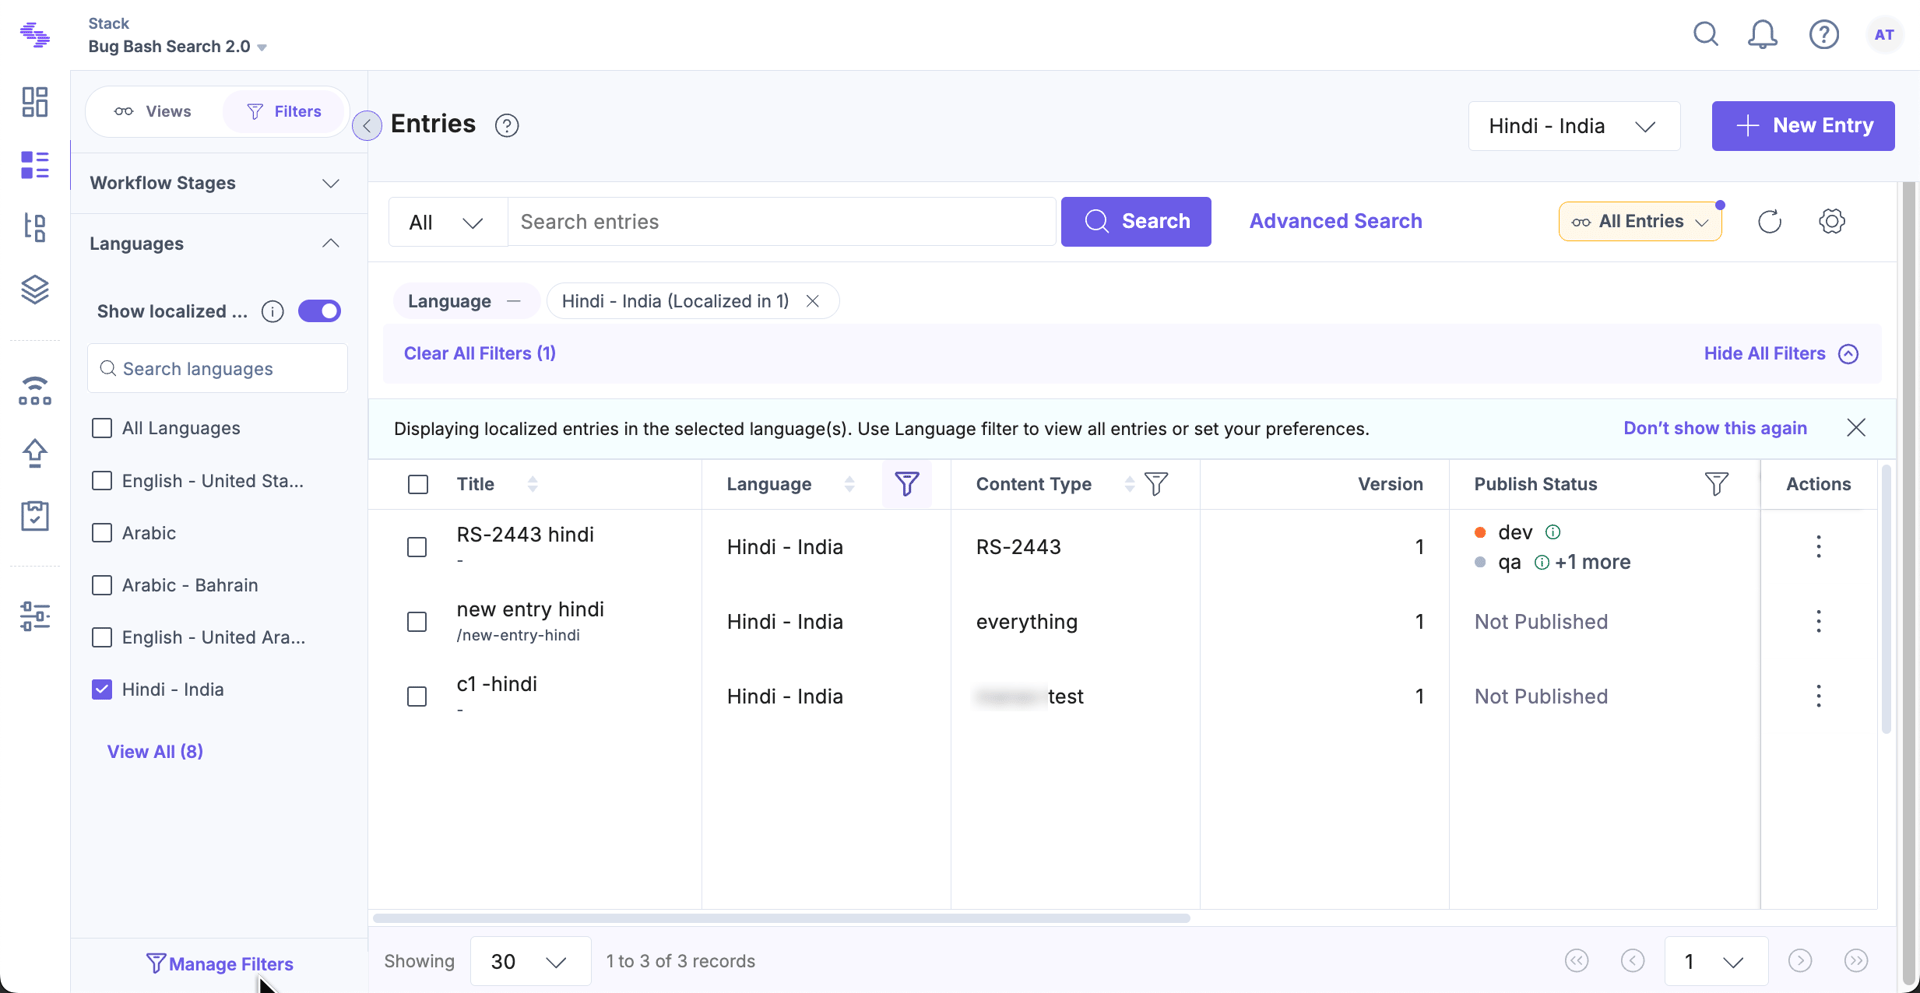Open the Bug Bash Search 2.0 stack switcher
The image size is (1920, 993).
pyautogui.click(x=177, y=46)
